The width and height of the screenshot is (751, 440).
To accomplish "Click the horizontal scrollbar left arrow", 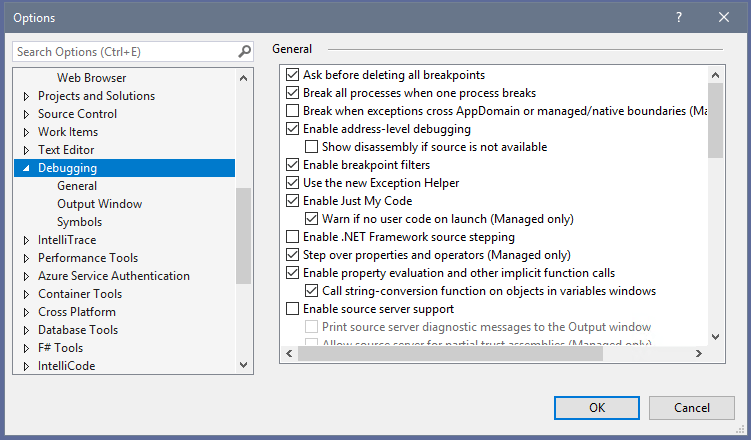I will [x=289, y=354].
